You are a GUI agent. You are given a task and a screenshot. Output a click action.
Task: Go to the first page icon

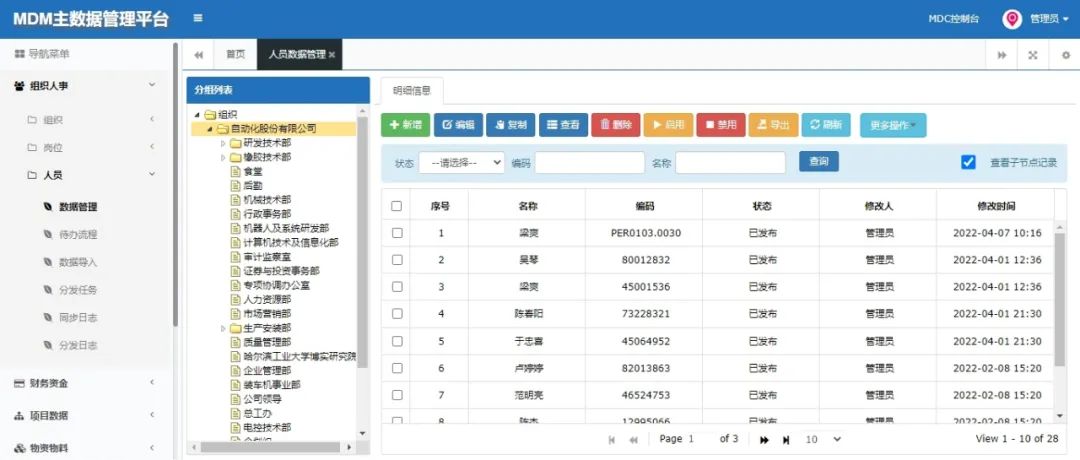pyautogui.click(x=612, y=439)
